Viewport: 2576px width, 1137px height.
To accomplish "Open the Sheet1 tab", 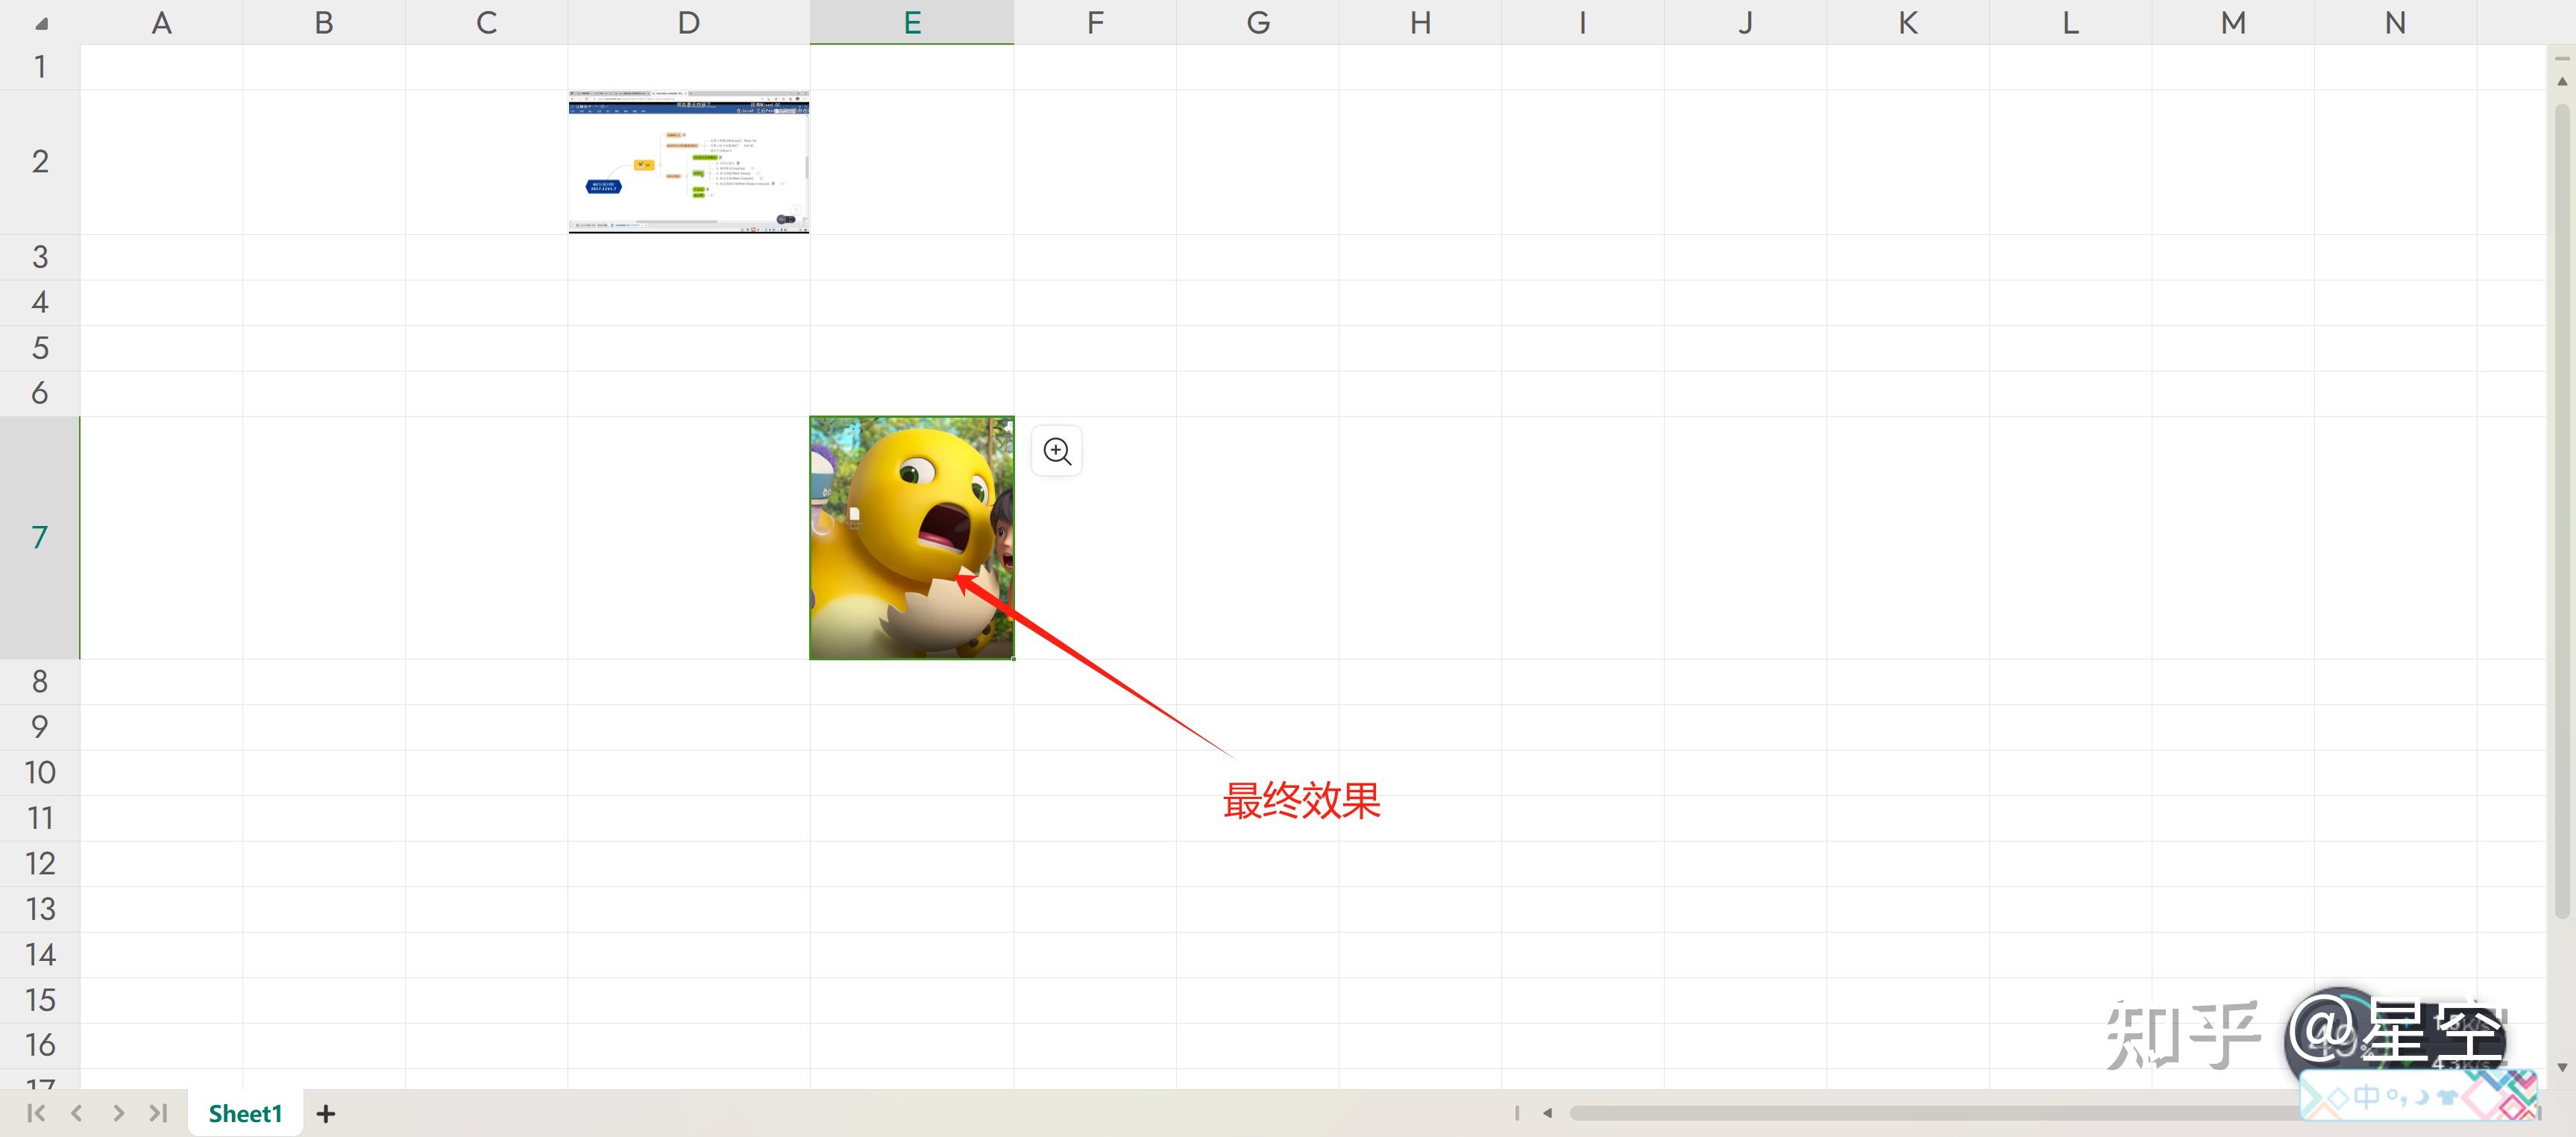I will [x=245, y=1113].
